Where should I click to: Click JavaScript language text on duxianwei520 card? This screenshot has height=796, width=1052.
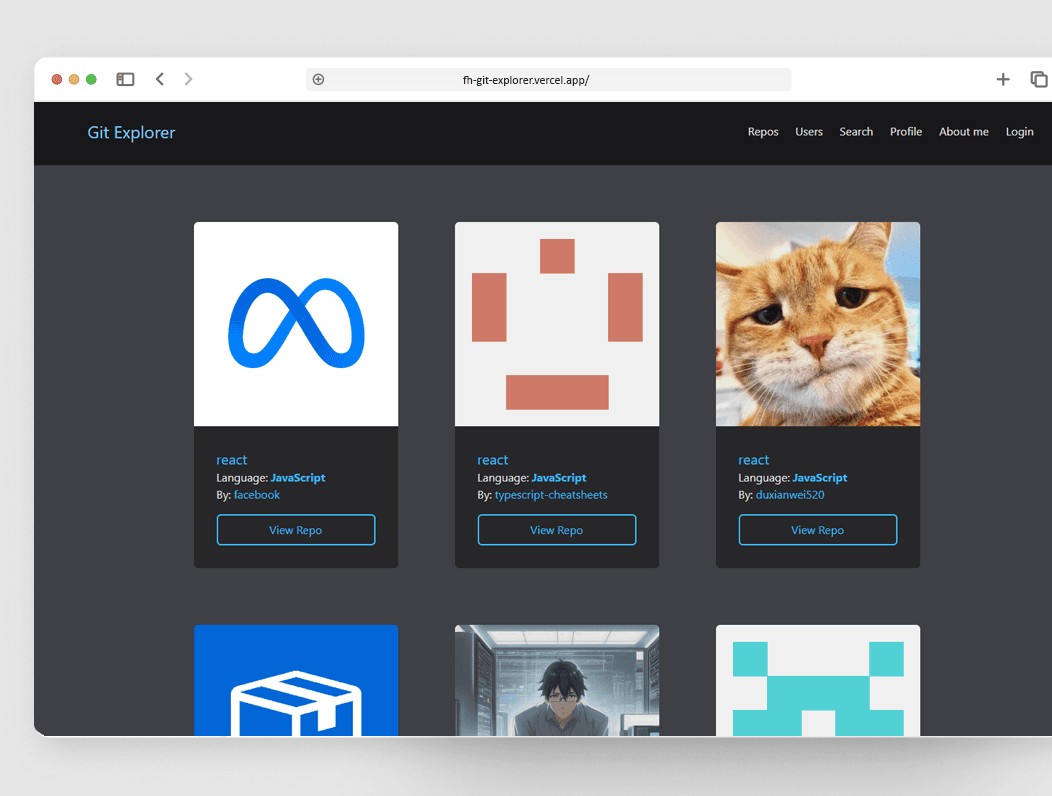click(x=820, y=477)
